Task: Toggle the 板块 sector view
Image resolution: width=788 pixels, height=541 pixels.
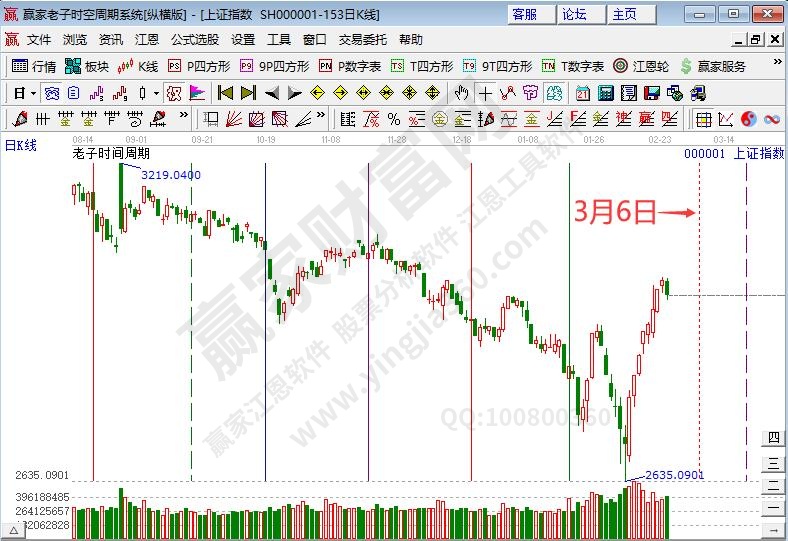Action: (x=87, y=66)
